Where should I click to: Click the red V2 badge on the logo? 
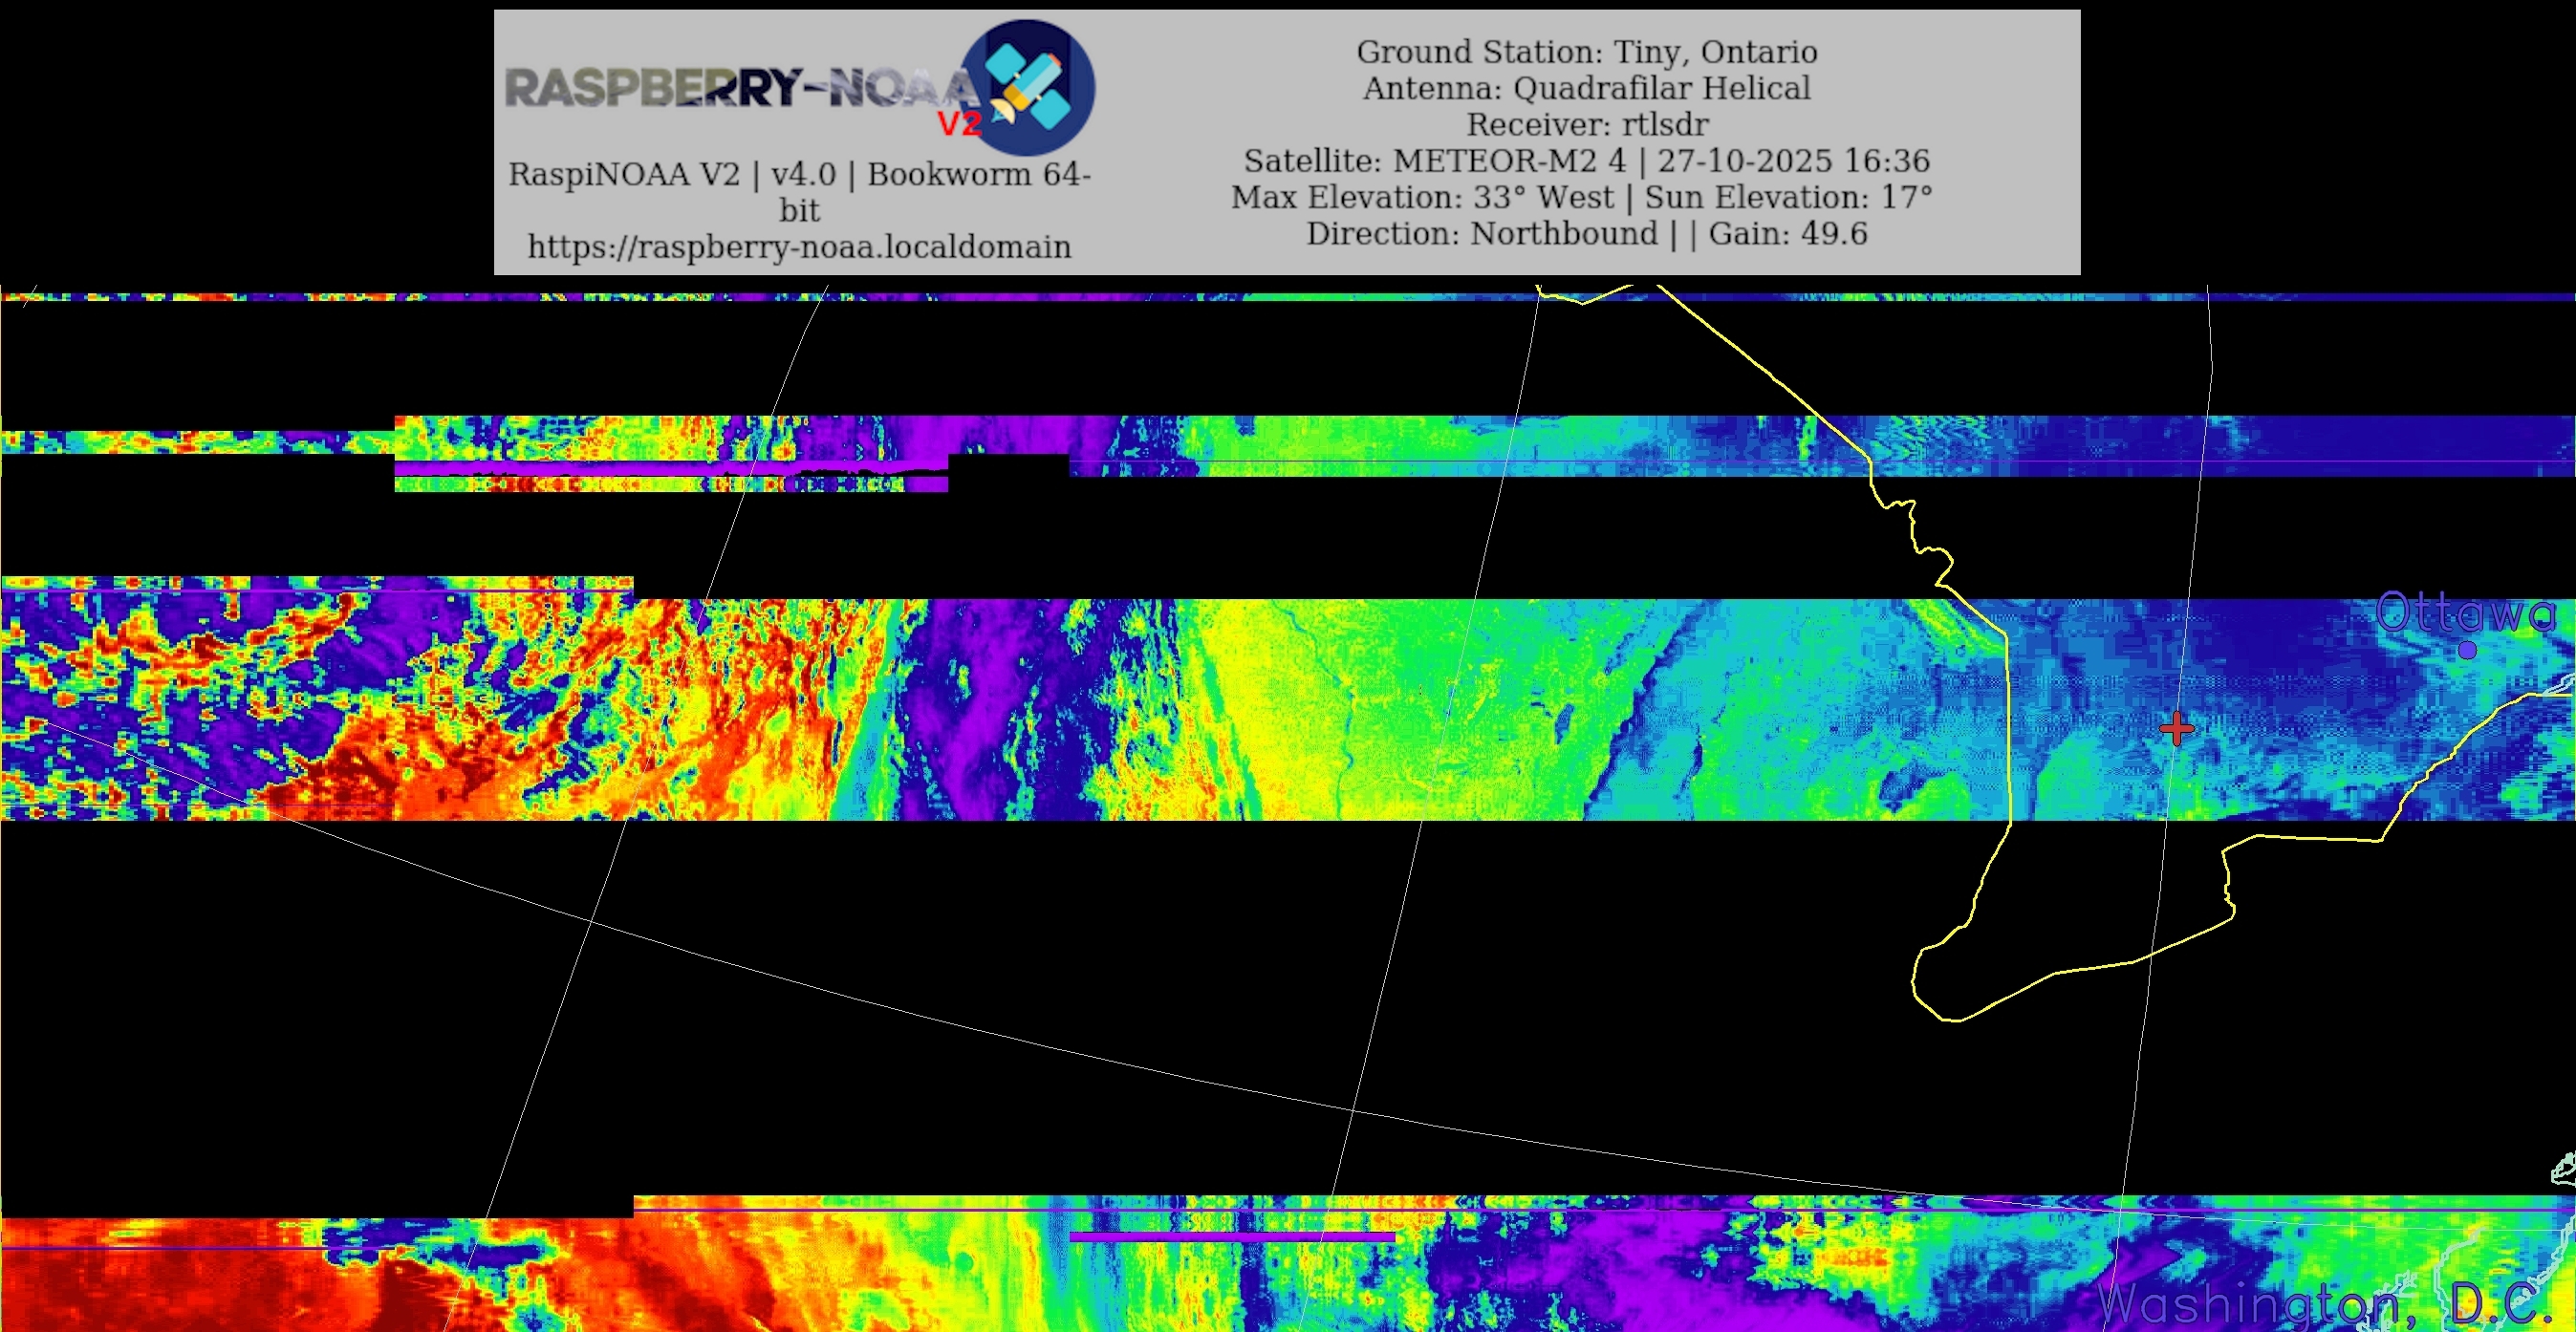(x=959, y=124)
